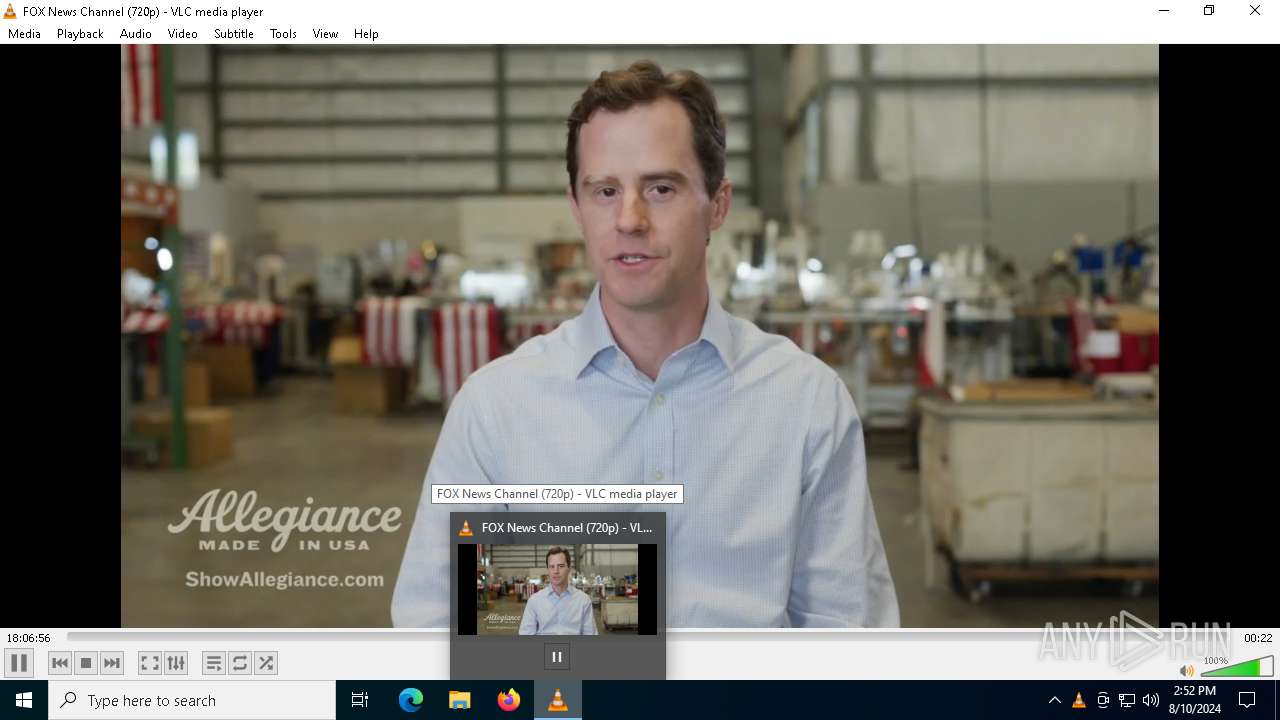Open File Explorer from taskbar

[460, 700]
